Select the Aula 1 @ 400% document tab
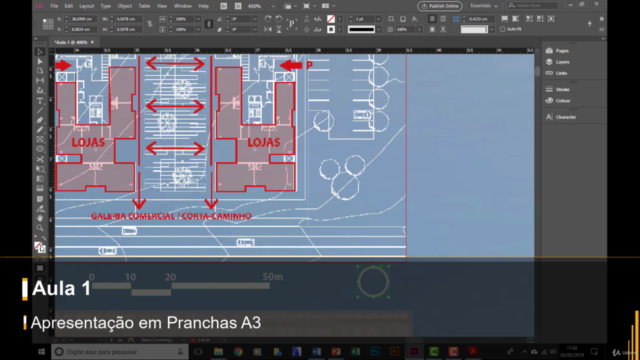Image resolution: width=640 pixels, height=360 pixels. click(73, 42)
